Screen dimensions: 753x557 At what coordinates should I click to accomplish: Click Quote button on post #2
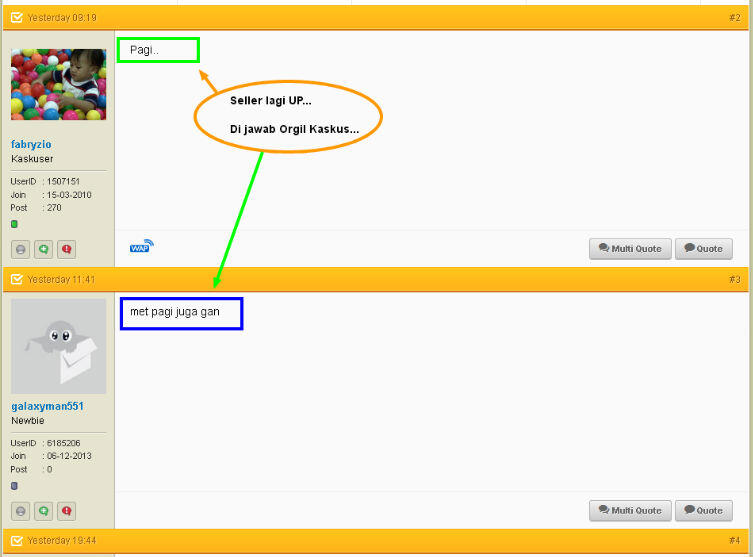pyautogui.click(x=704, y=249)
